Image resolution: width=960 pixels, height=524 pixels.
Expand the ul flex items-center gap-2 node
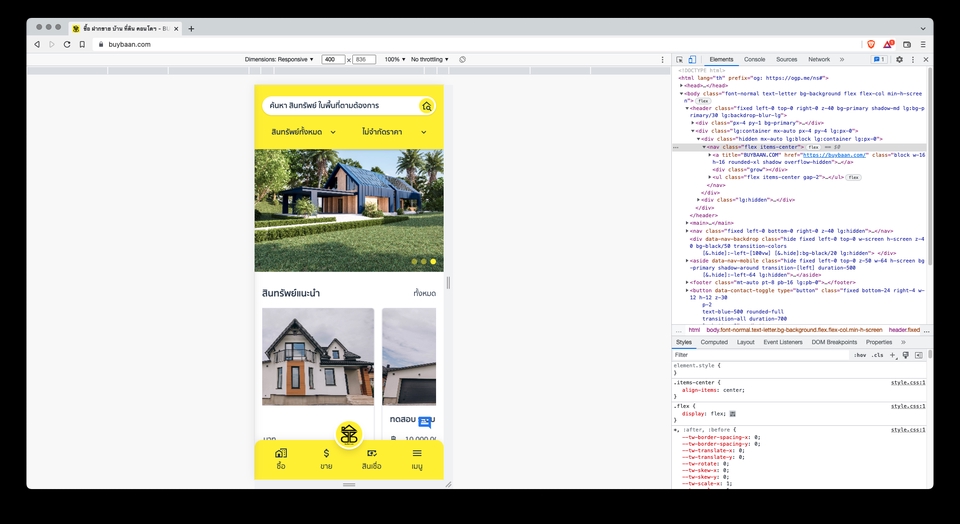pos(710,178)
